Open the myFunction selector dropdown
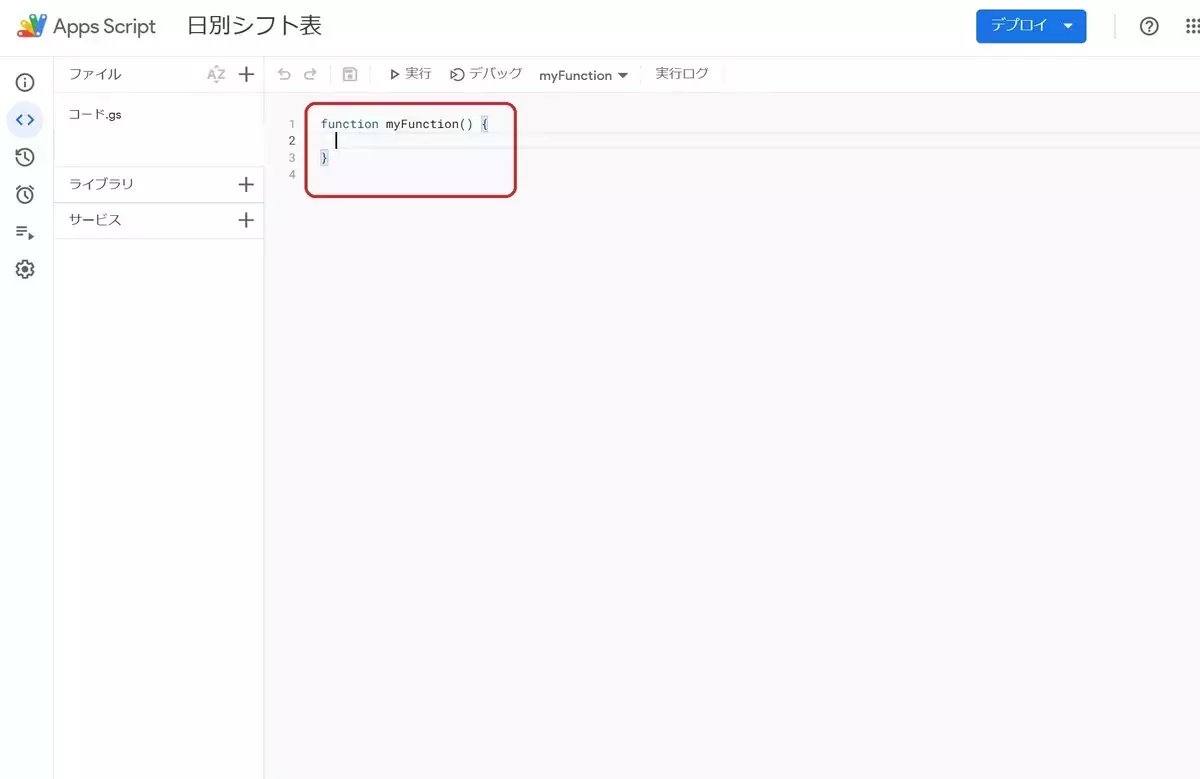The width and height of the screenshot is (1200, 779). point(584,75)
